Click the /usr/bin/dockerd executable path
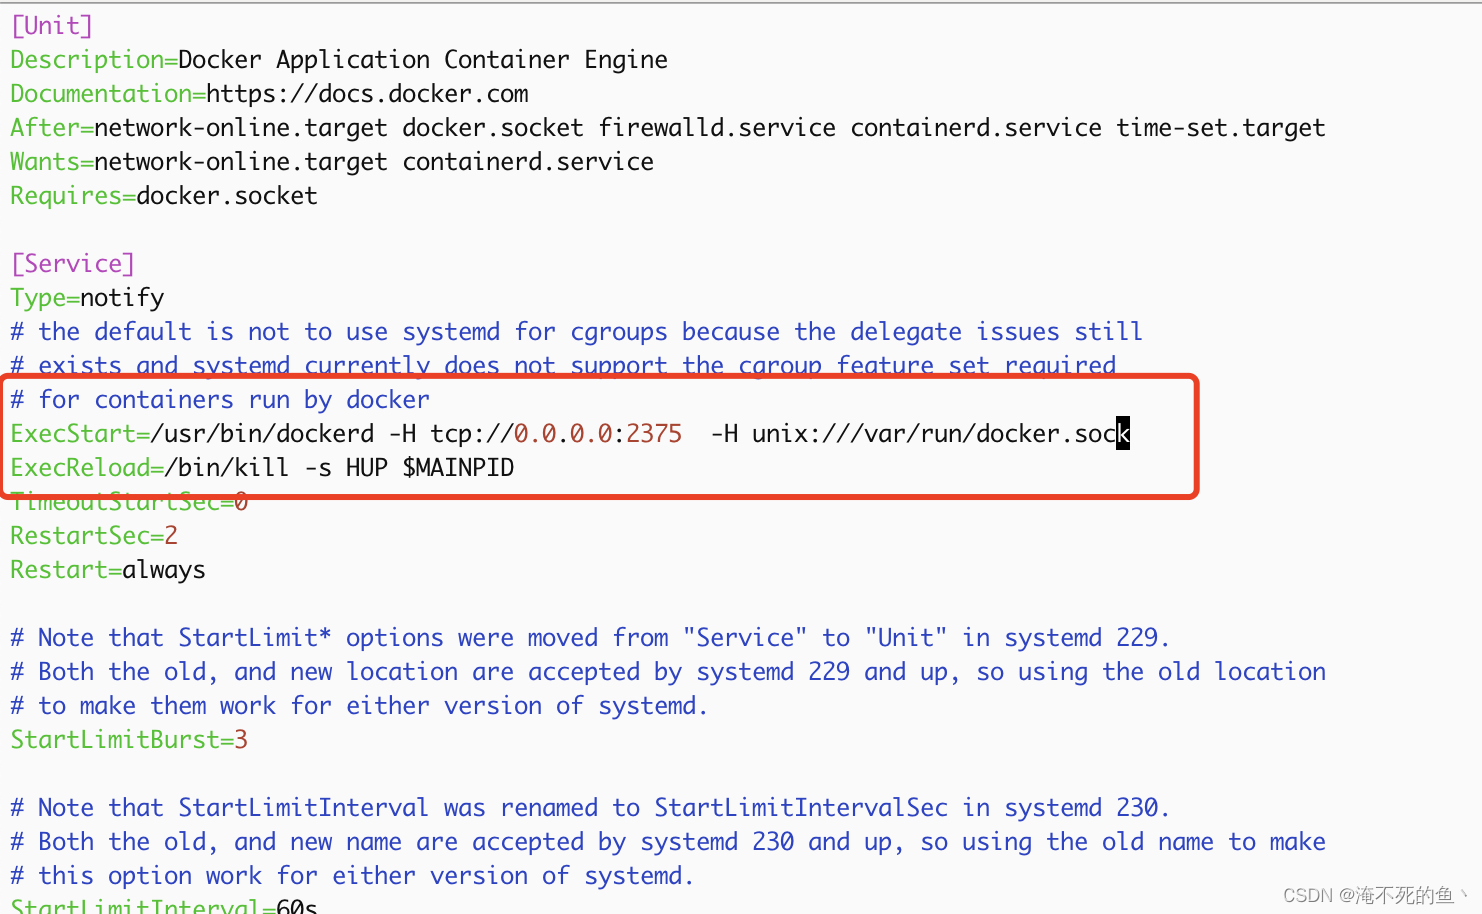This screenshot has width=1482, height=914. click(x=262, y=434)
